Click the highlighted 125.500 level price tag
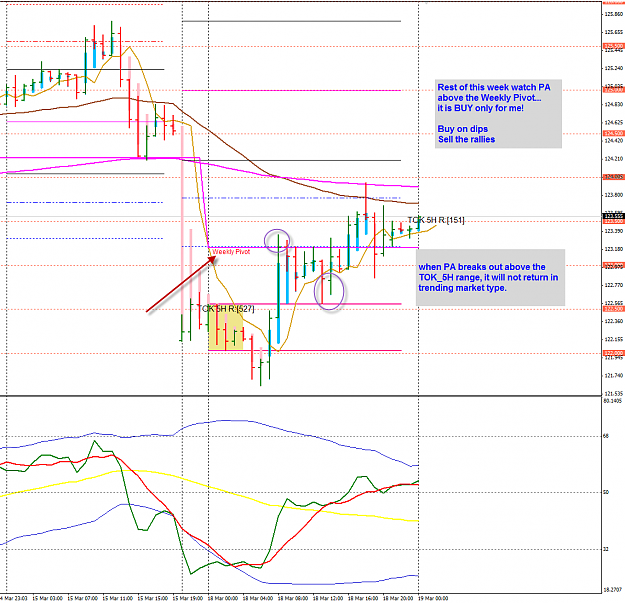This screenshot has height=603, width=625. tap(613, 47)
